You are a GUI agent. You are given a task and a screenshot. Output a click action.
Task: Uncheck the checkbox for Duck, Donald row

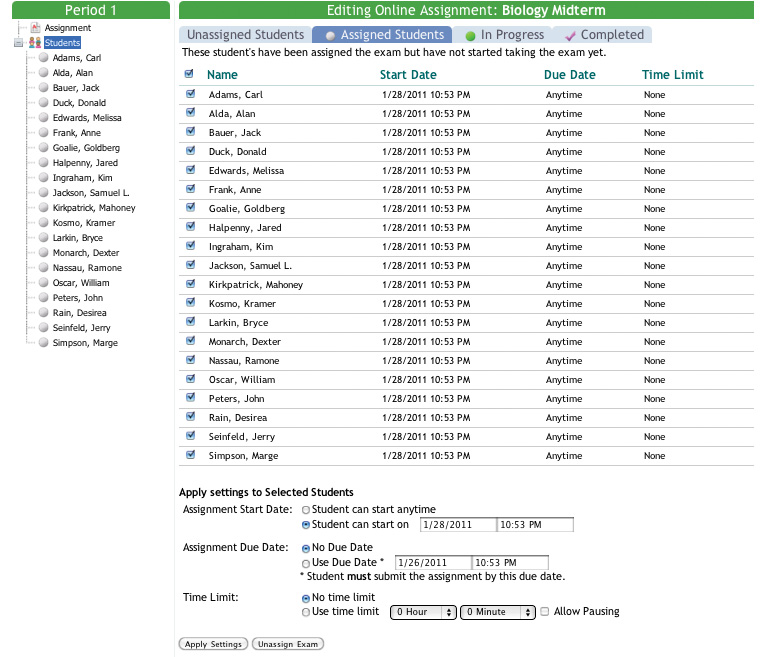[190, 151]
